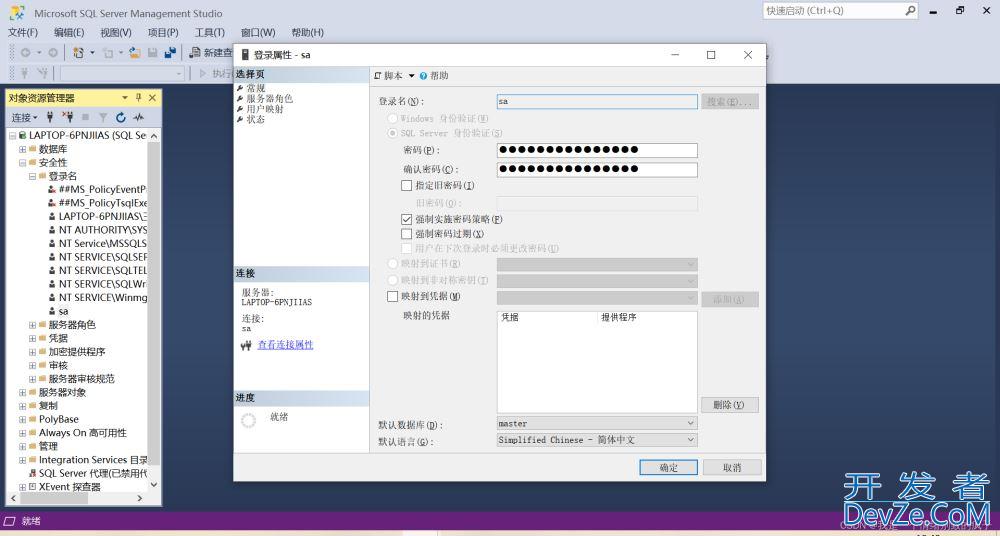Screen dimensions: 1000x536
Task: Click the Open File folder toolbar icon
Action: pos(135,53)
